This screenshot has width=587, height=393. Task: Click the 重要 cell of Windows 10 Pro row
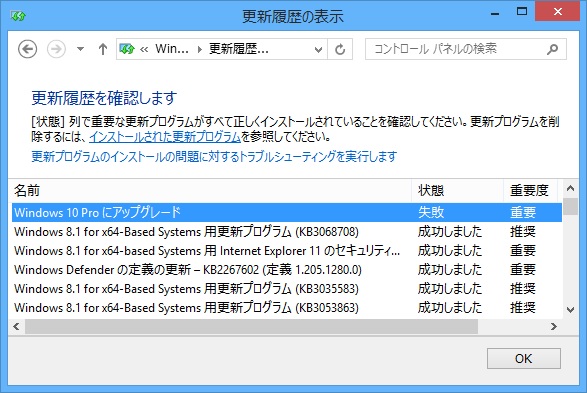pyautogui.click(x=523, y=213)
